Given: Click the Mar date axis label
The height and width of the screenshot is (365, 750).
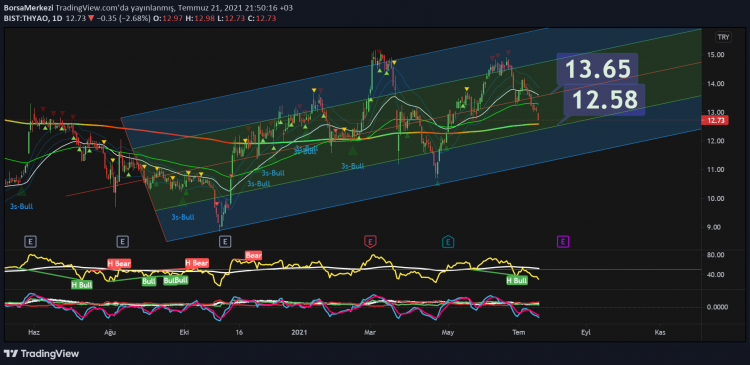Looking at the screenshot, I should coord(369,332).
